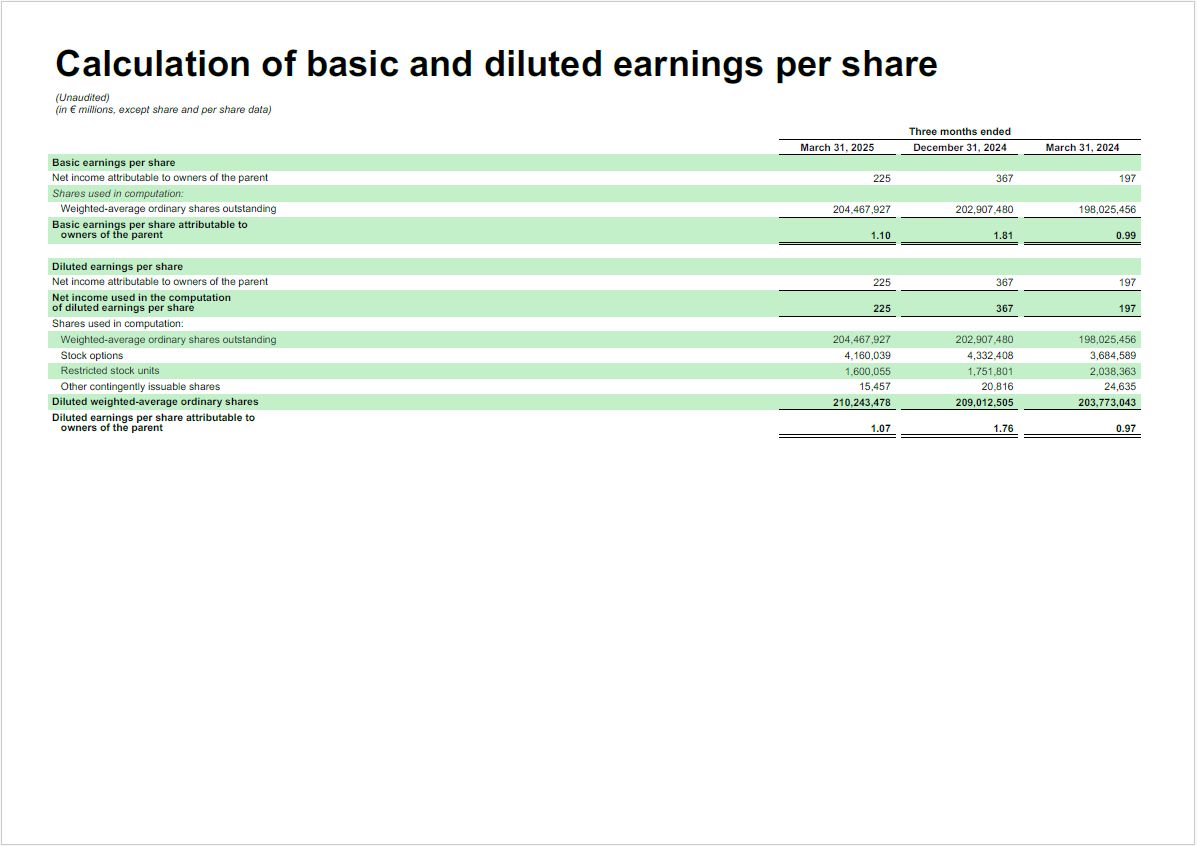Click the "Three months ended" header
Image resolution: width=1197 pixels, height=846 pixels.
(959, 132)
